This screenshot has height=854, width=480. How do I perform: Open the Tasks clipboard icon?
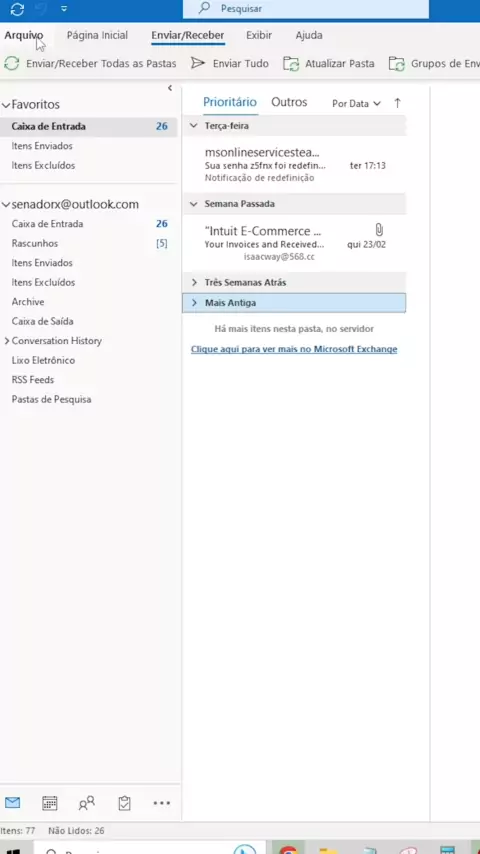point(124,803)
